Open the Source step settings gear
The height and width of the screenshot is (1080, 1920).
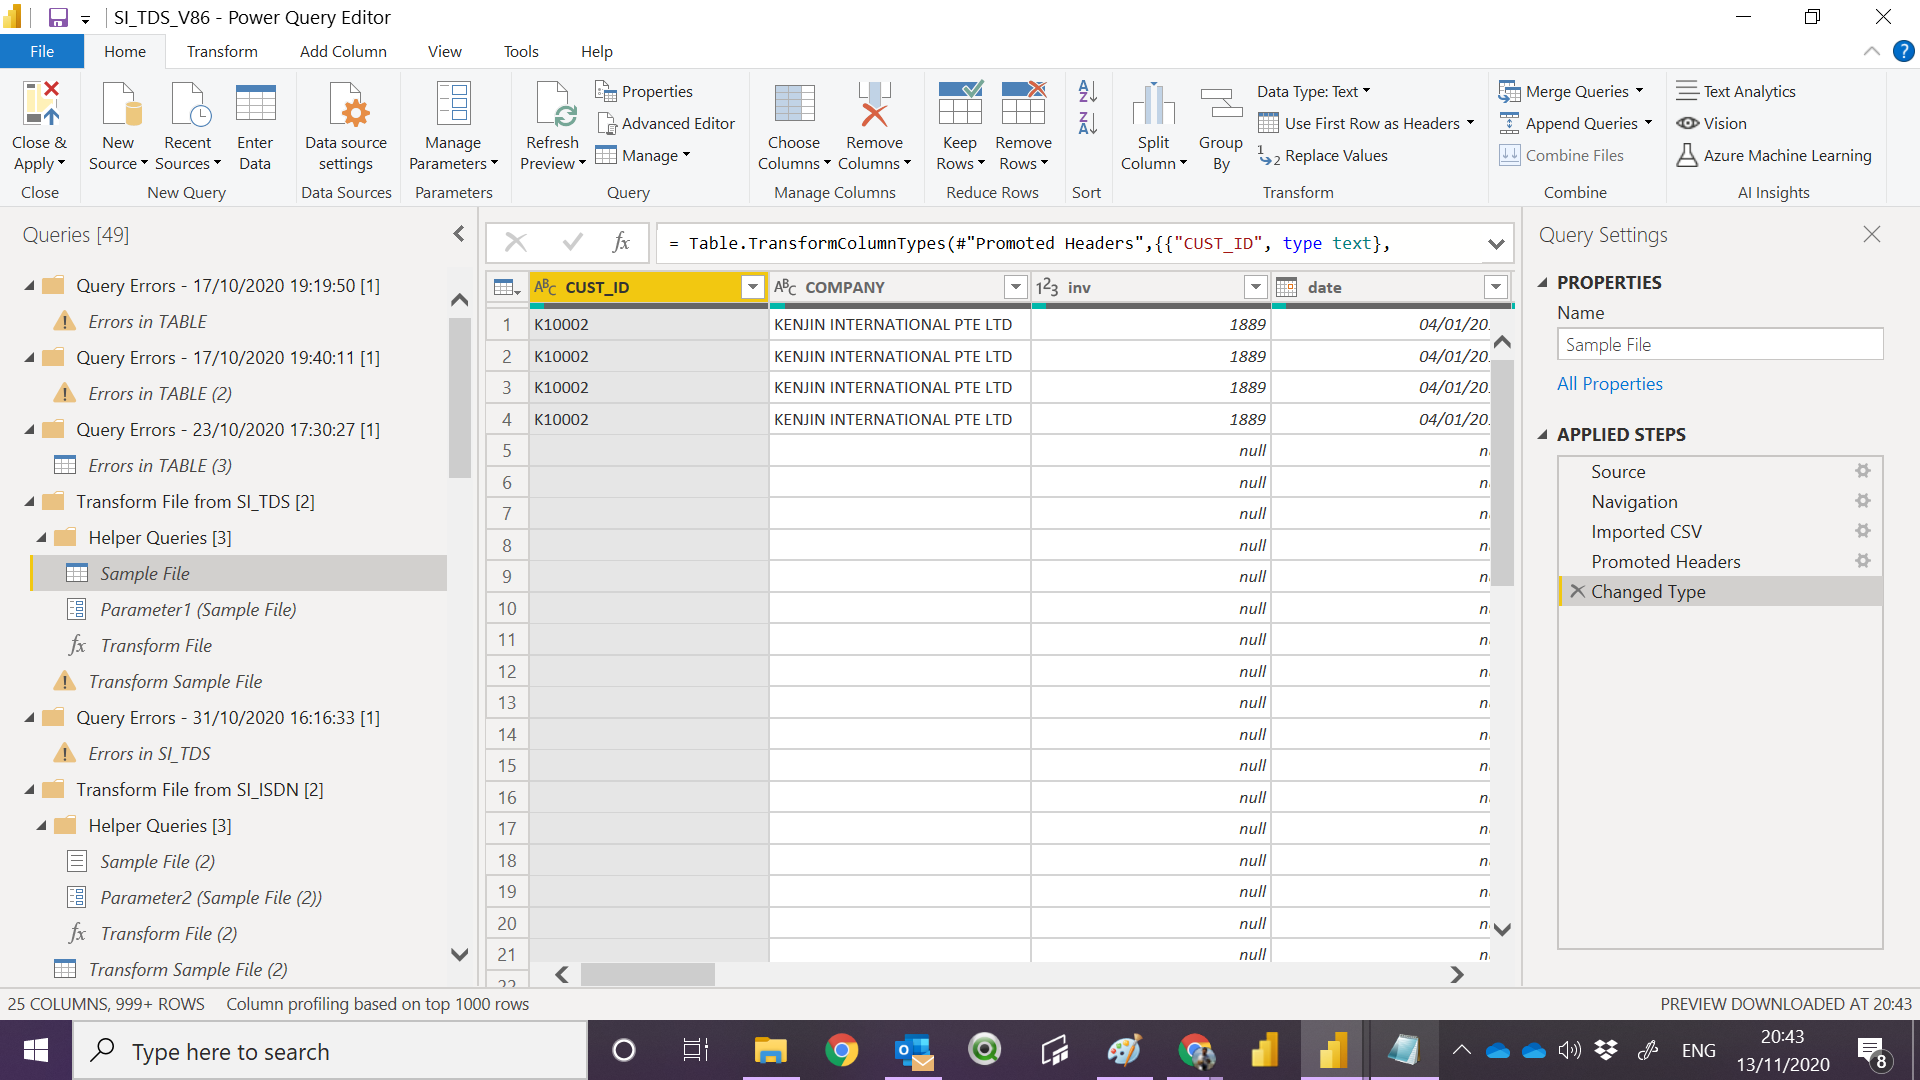1862,470
